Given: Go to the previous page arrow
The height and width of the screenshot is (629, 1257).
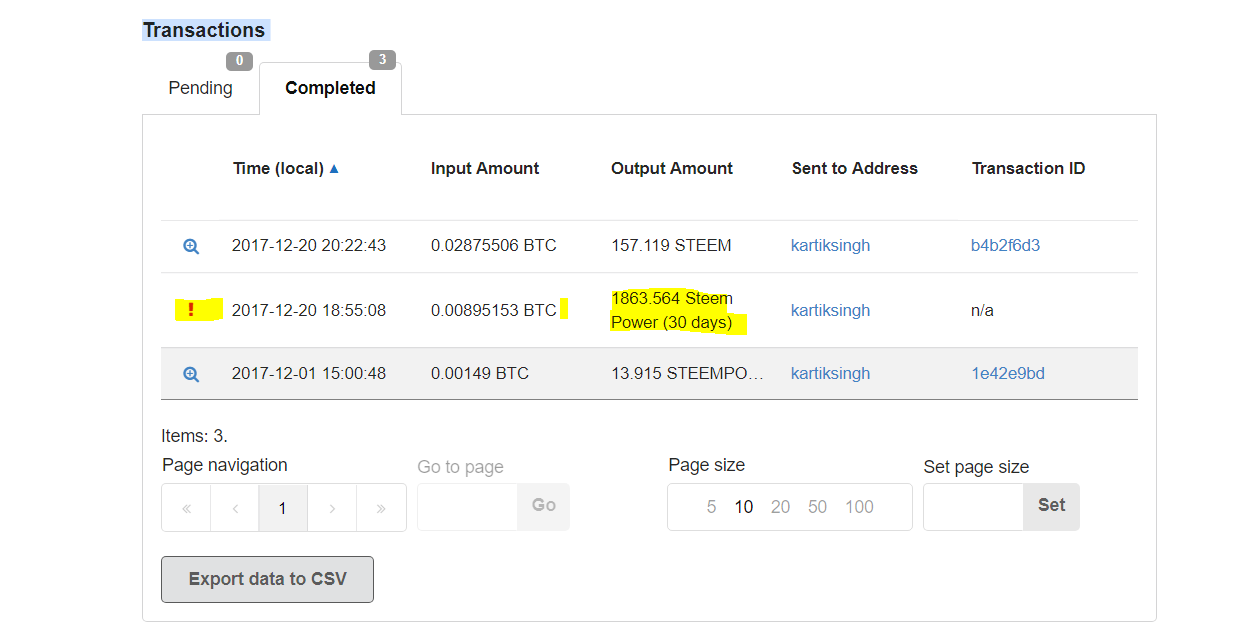Looking at the screenshot, I should point(235,508).
